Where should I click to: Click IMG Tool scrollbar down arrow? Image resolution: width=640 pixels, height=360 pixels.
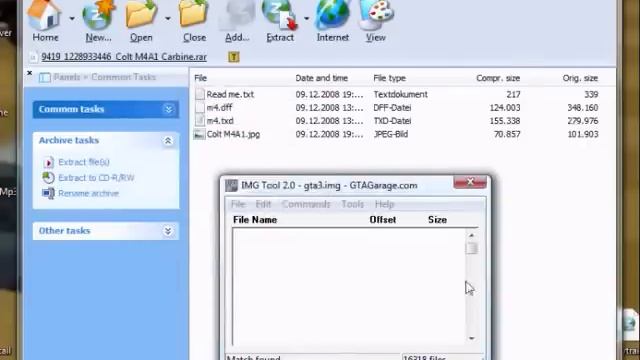471,338
